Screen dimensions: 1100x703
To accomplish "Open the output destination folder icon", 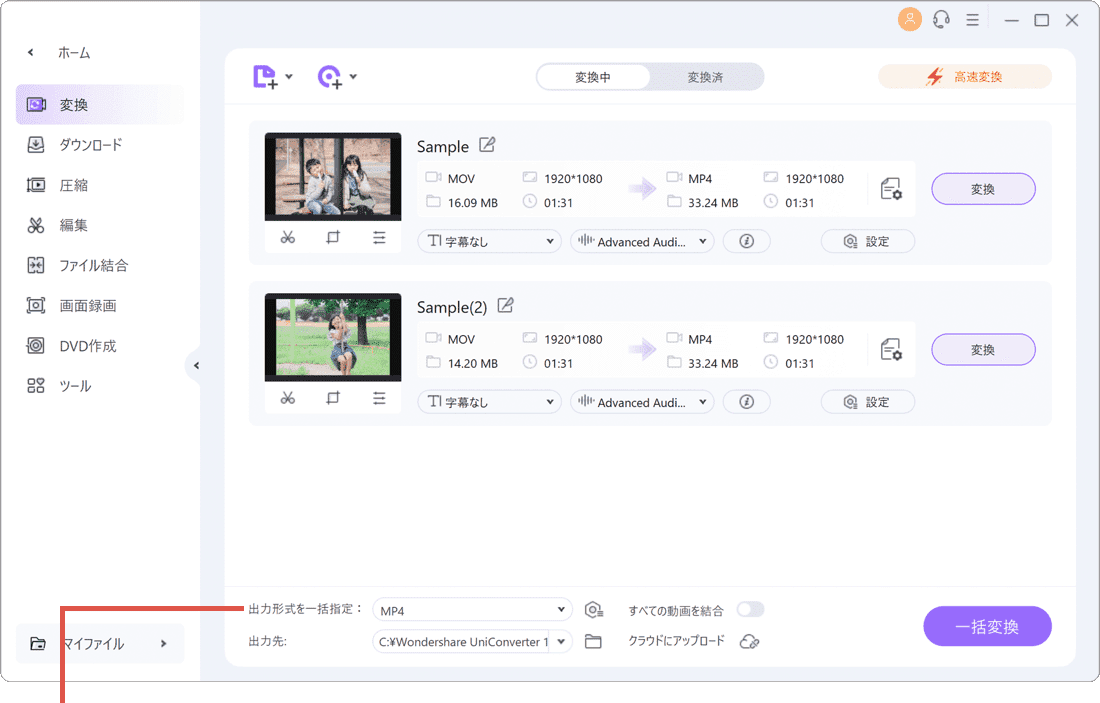I will (593, 641).
